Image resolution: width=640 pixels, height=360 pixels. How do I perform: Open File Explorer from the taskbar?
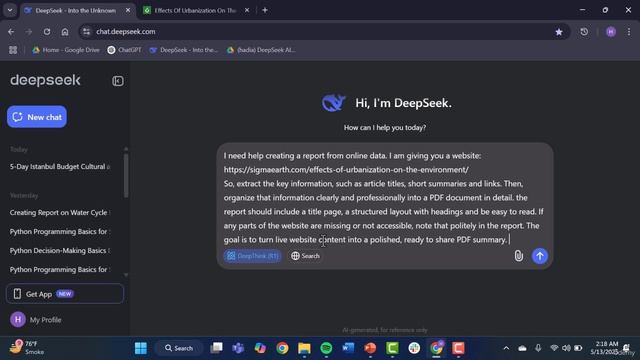point(304,348)
